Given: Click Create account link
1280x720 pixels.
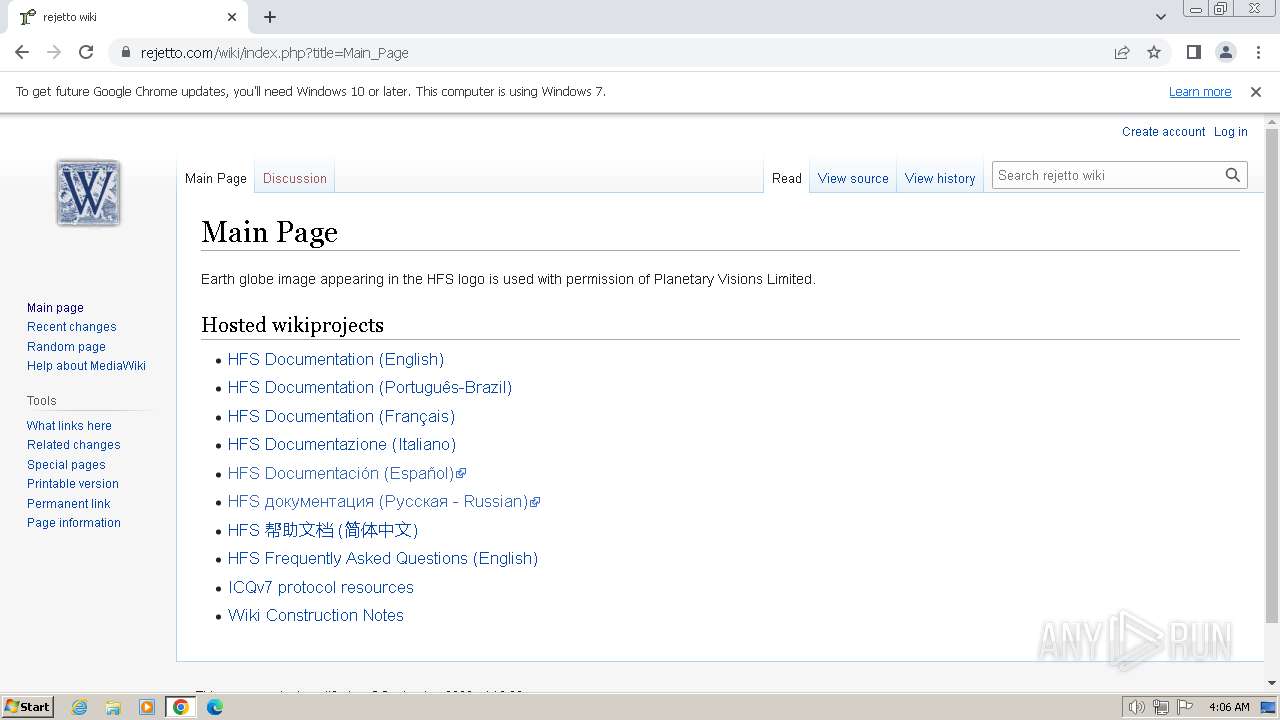Looking at the screenshot, I should click(1163, 131).
